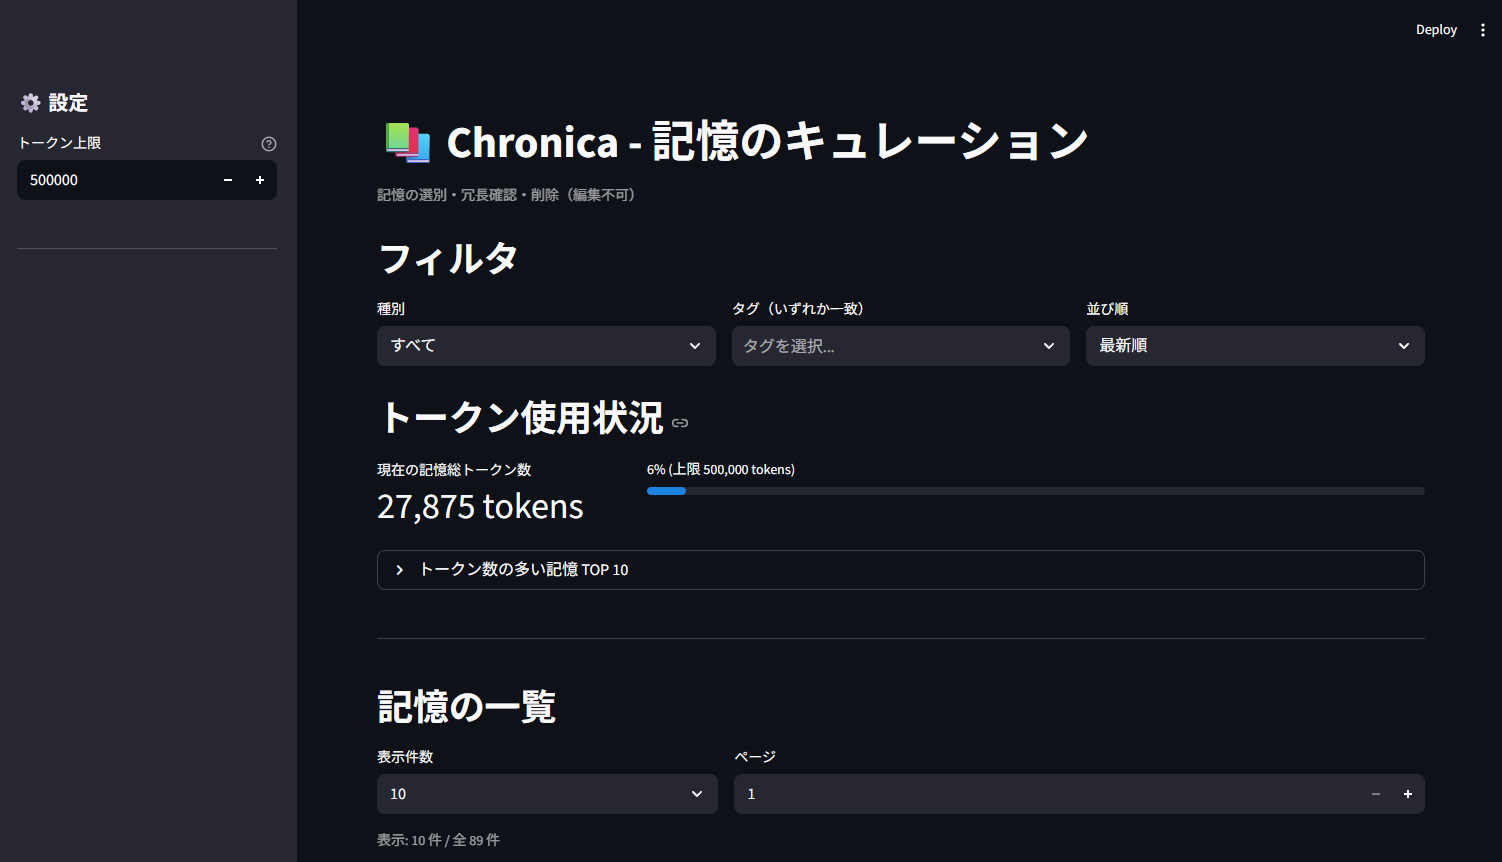The width and height of the screenshot is (1502, 862).
Task: Change sort order via the 最新順 dropdown
Action: (x=1255, y=345)
